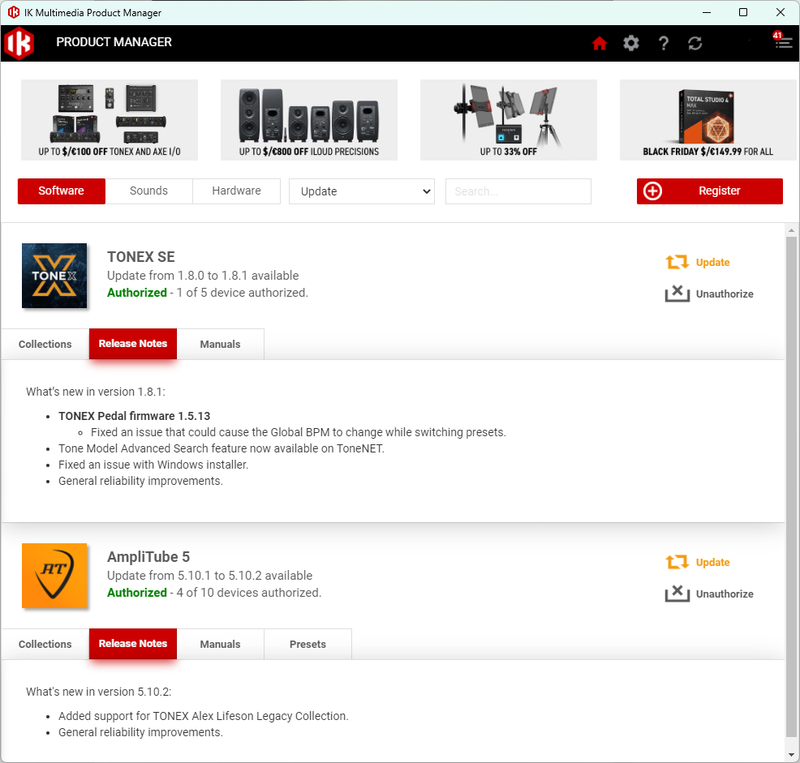Click 'What's new in version 1.8.1' heading
800x763 pixels.
[95, 392]
